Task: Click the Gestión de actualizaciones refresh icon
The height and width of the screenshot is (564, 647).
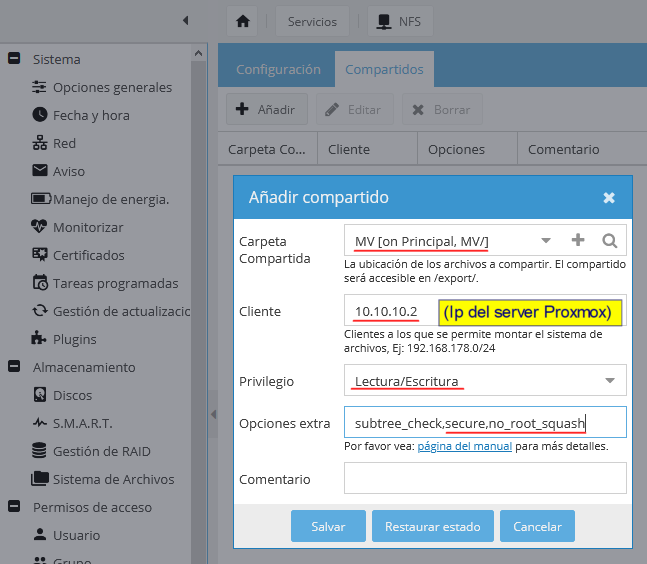Action: [x=40, y=310]
